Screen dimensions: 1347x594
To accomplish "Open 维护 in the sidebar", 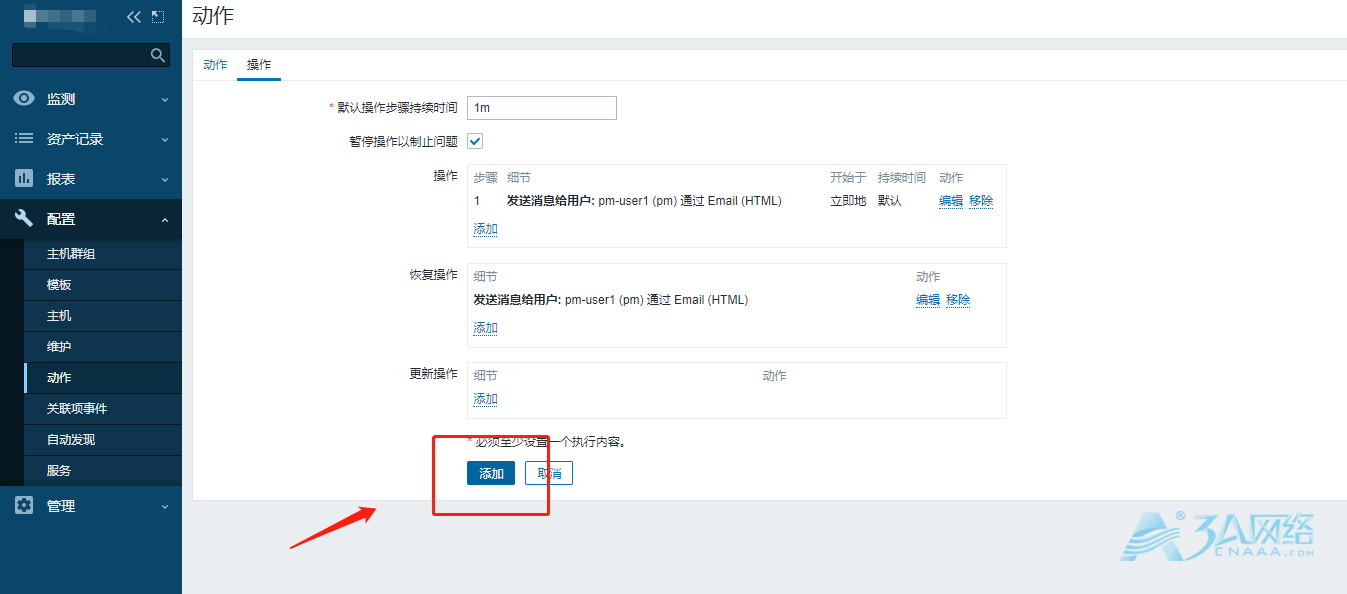I will (102, 347).
